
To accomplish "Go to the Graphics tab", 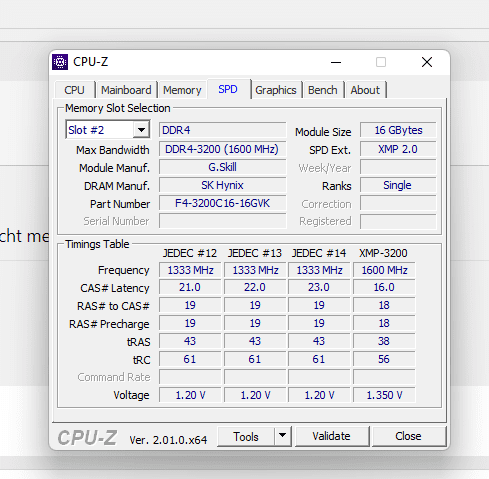I will pyautogui.click(x=276, y=90).
